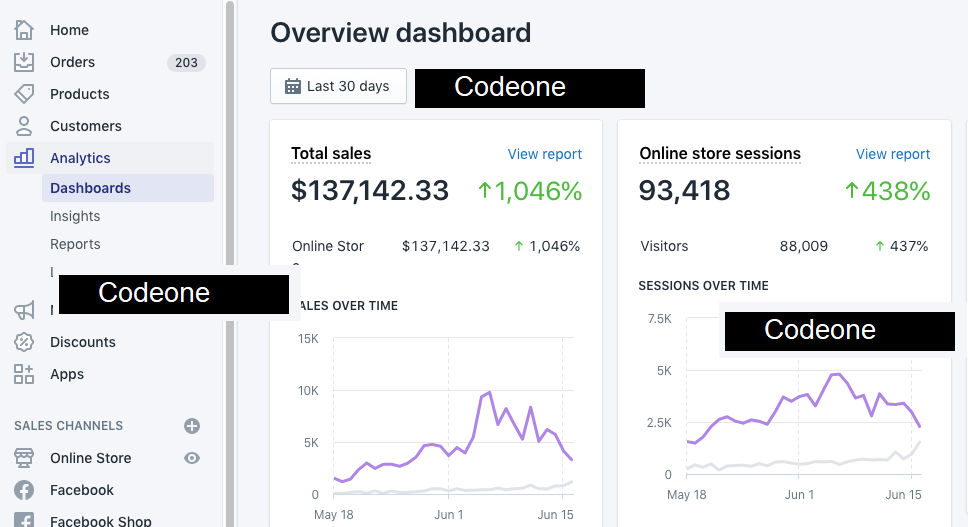This screenshot has height=527, width=968.
Task: Open the Last 30 days date picker
Action: pyautogui.click(x=338, y=86)
